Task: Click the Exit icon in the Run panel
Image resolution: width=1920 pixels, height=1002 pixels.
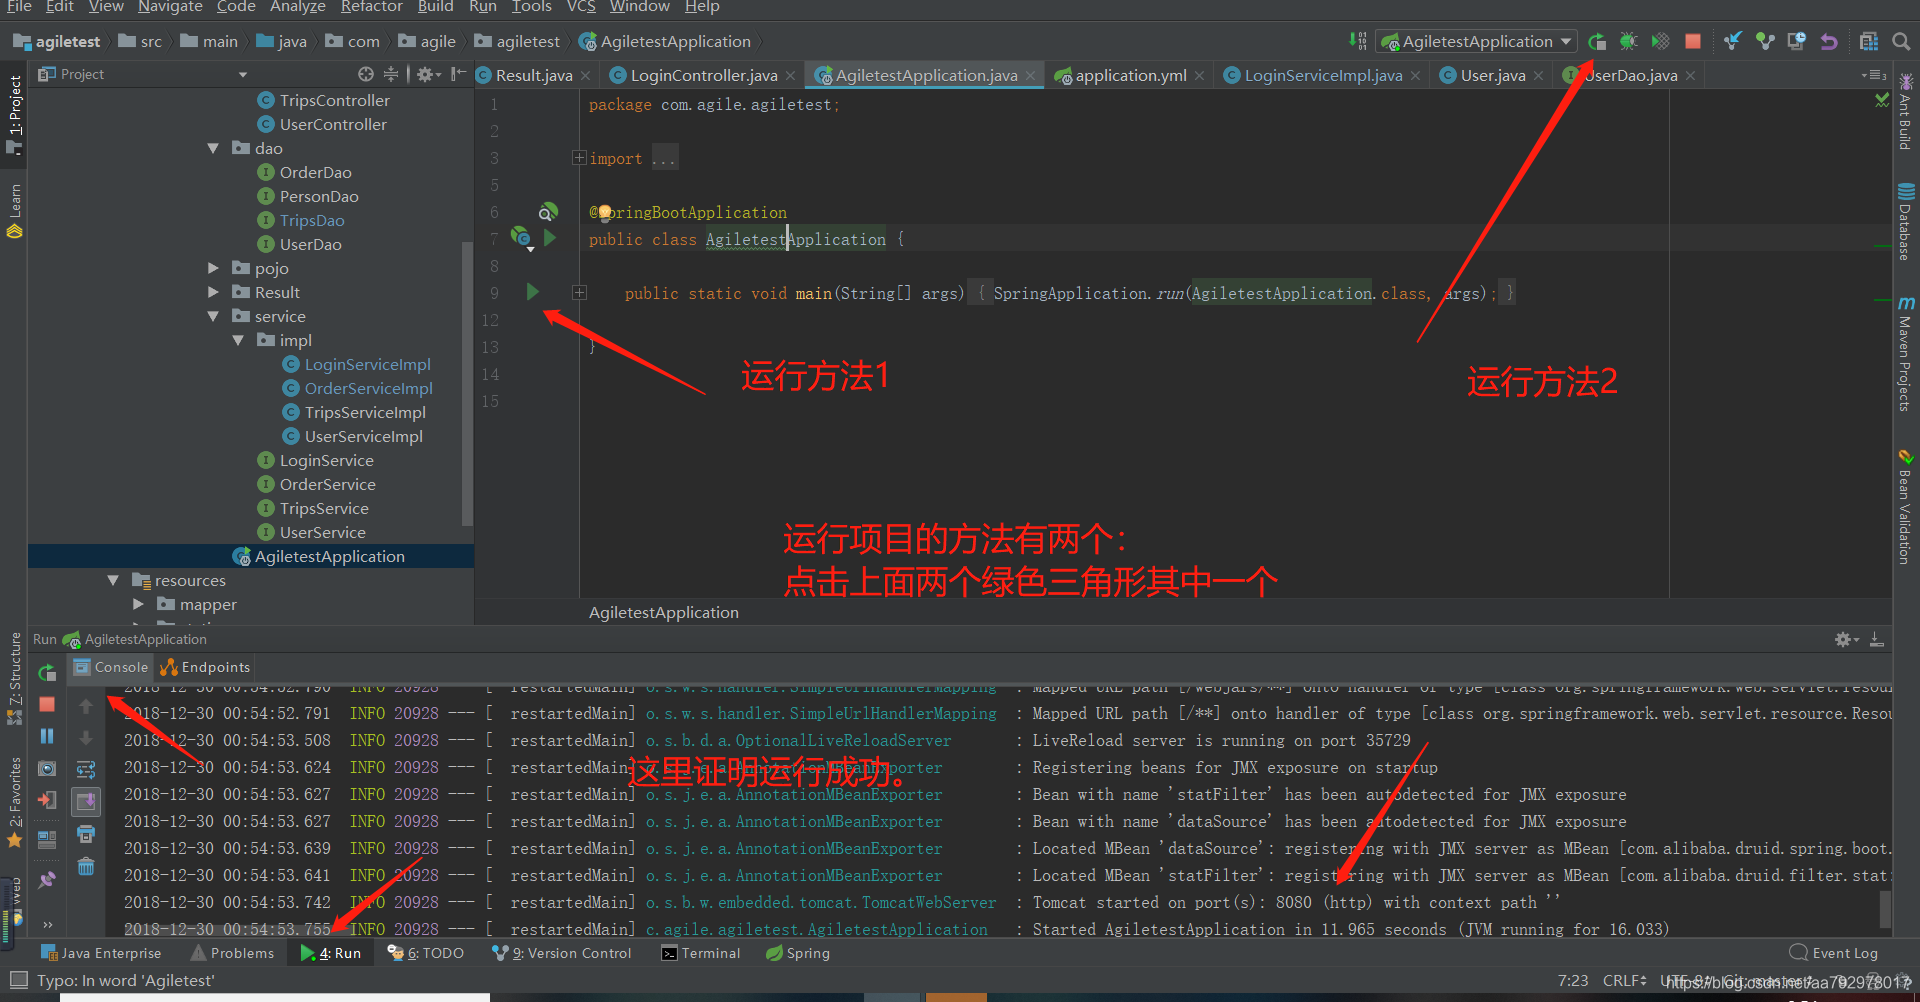Action: [x=47, y=800]
